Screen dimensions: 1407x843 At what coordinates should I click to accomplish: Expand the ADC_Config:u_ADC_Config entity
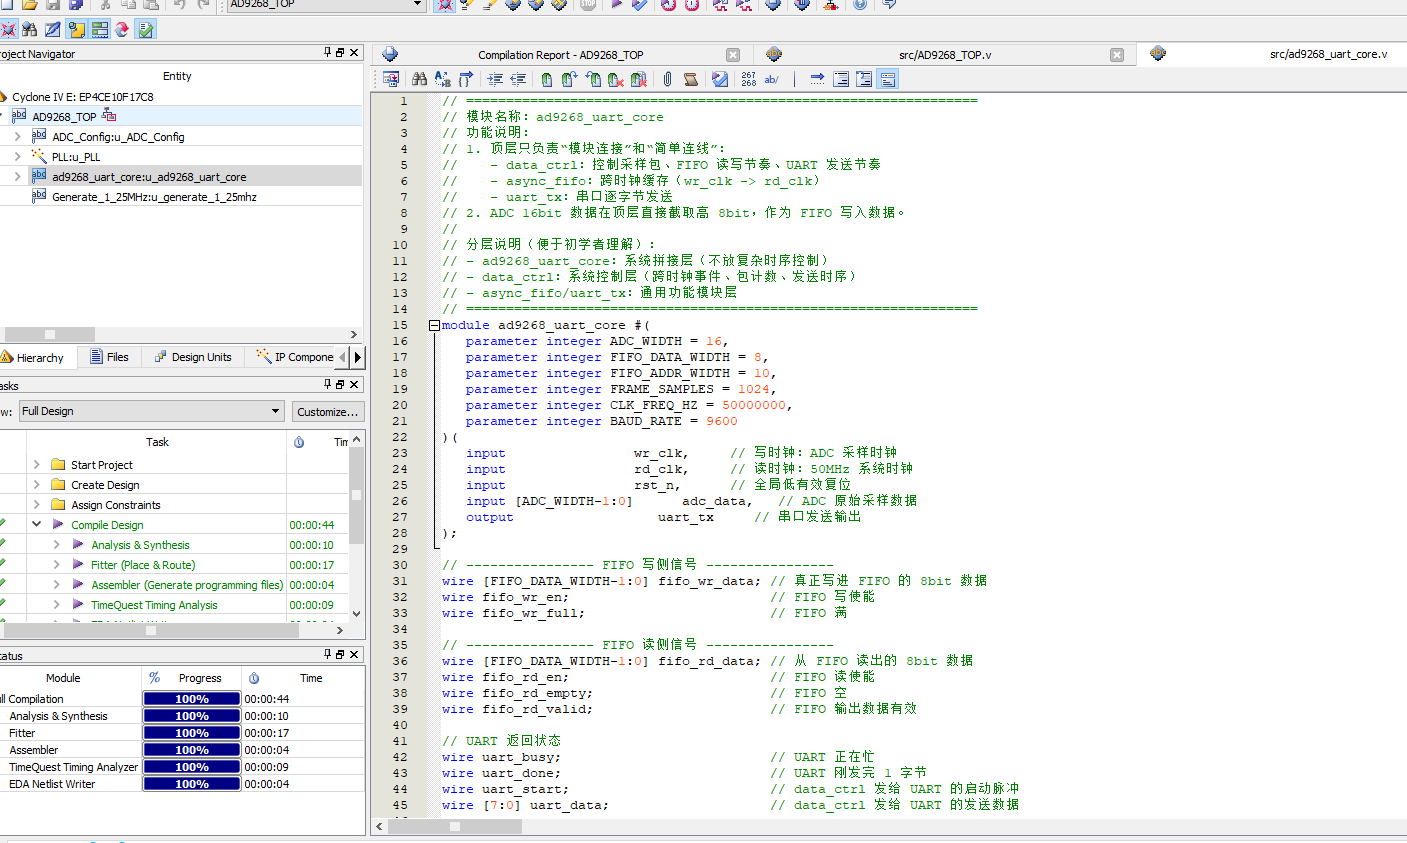(17, 137)
